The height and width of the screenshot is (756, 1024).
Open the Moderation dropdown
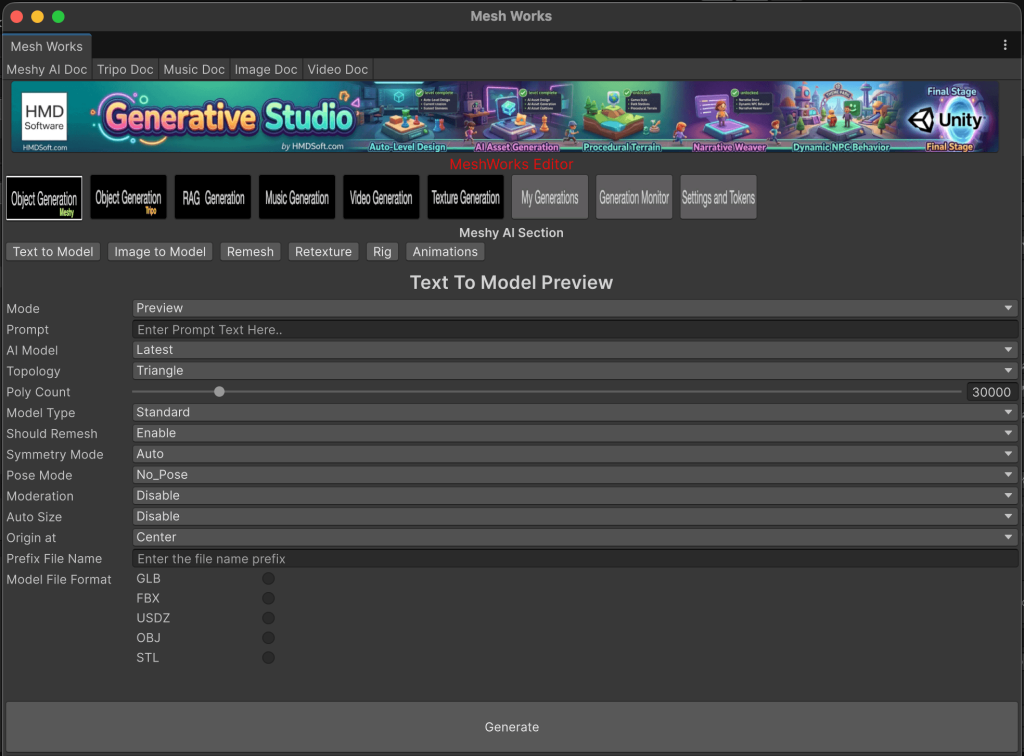tap(575, 496)
